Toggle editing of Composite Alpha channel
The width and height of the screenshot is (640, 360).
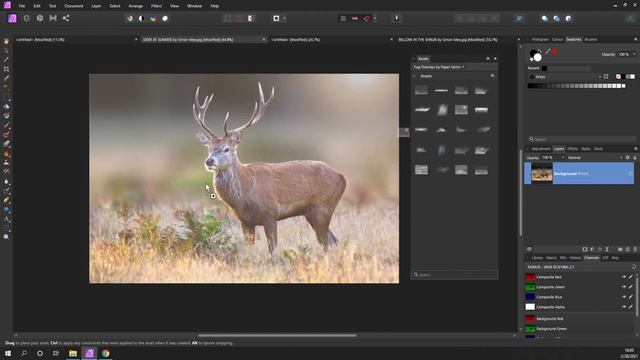pos(631,307)
